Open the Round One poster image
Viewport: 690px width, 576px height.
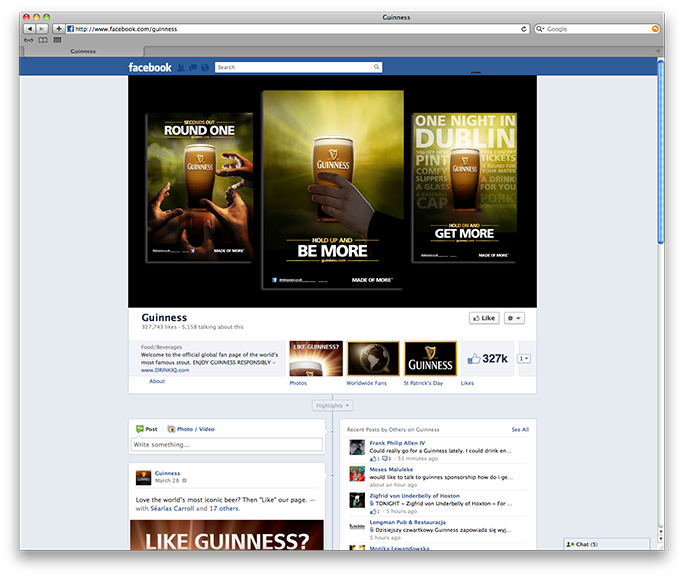click(199, 188)
